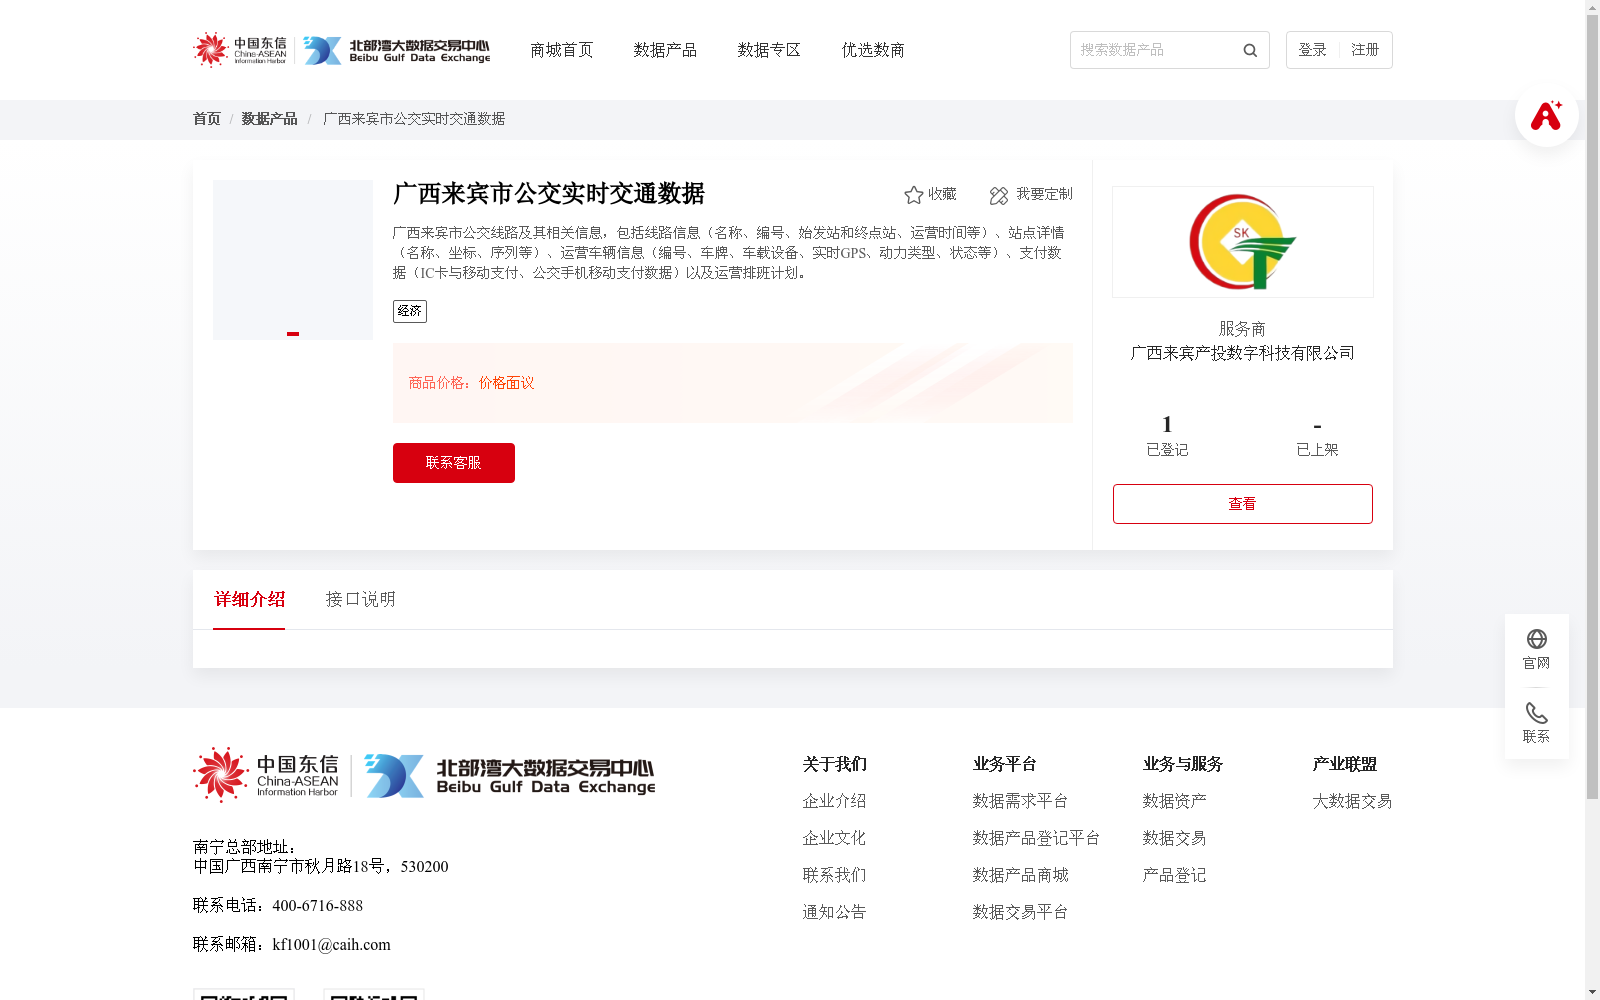Select 详细介绍 tab
Image resolution: width=1600 pixels, height=1000 pixels.
(249, 599)
